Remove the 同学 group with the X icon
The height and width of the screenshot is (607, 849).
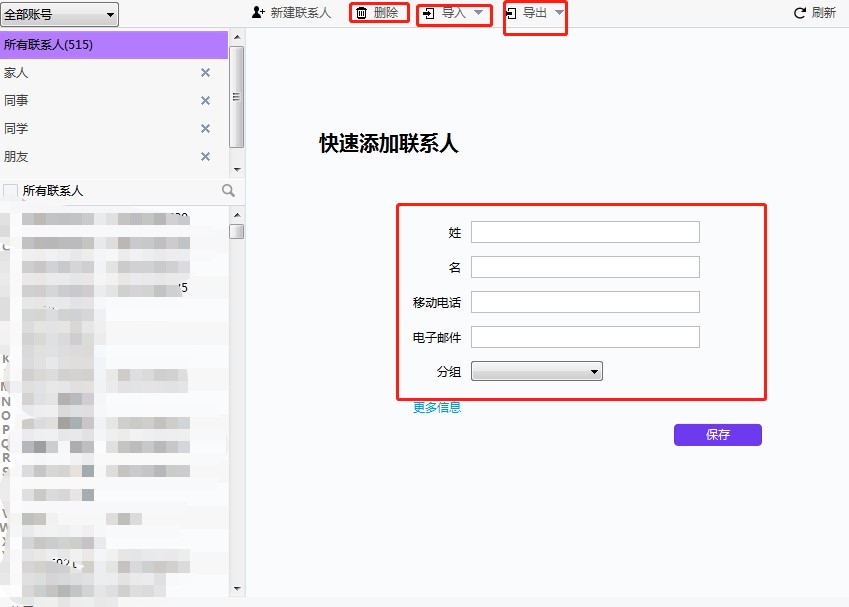point(204,128)
